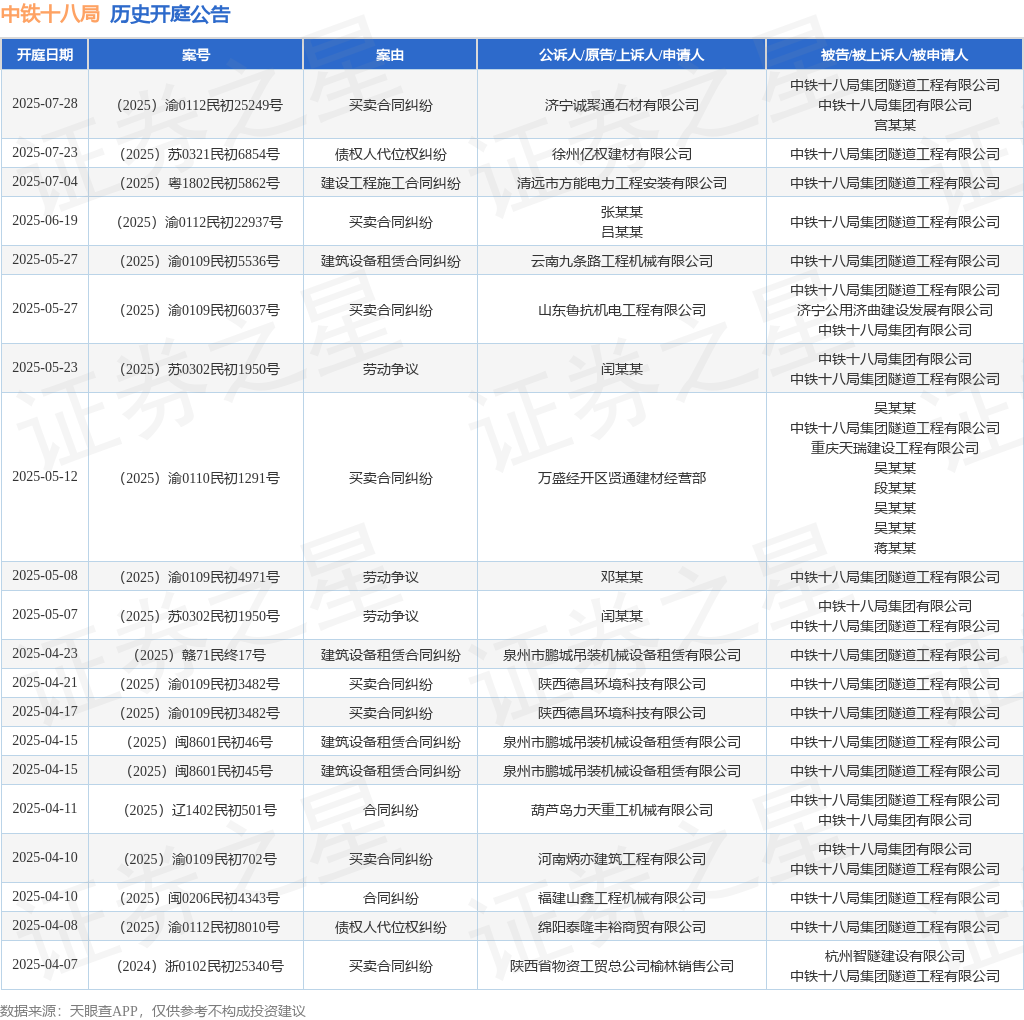Click the 历史开庭公告 title text
1024x1020 pixels.
coord(170,14)
